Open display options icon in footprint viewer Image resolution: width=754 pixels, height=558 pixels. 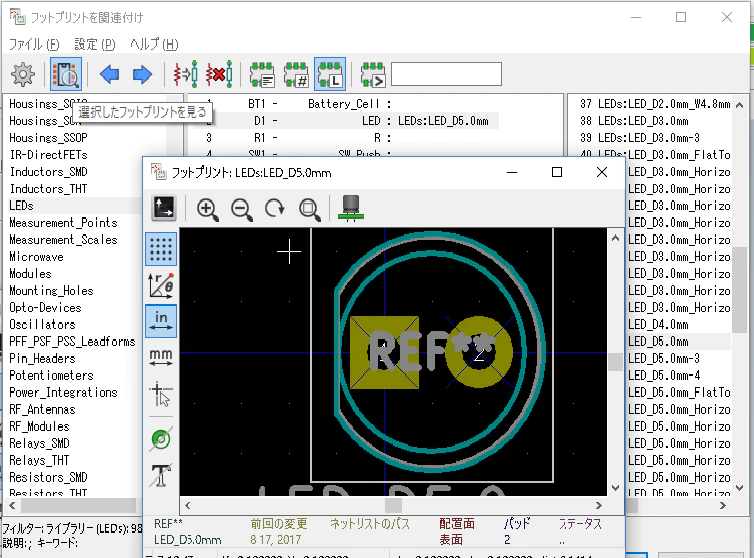point(164,208)
